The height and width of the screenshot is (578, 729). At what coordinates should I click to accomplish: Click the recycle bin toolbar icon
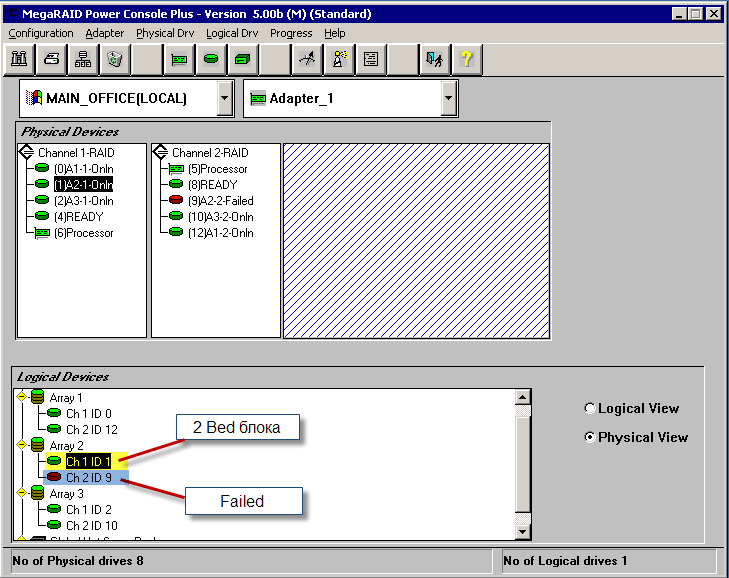[x=116, y=60]
